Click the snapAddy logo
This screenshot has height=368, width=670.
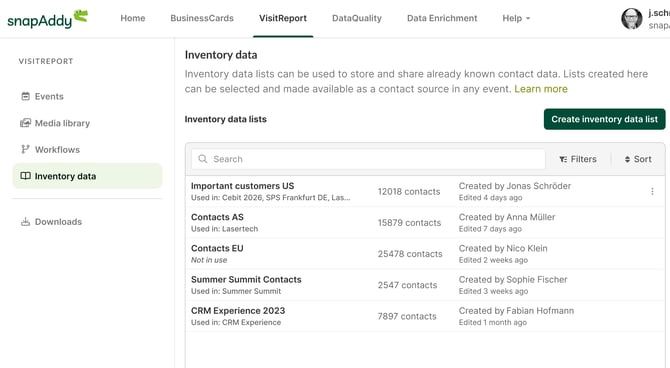click(x=47, y=18)
